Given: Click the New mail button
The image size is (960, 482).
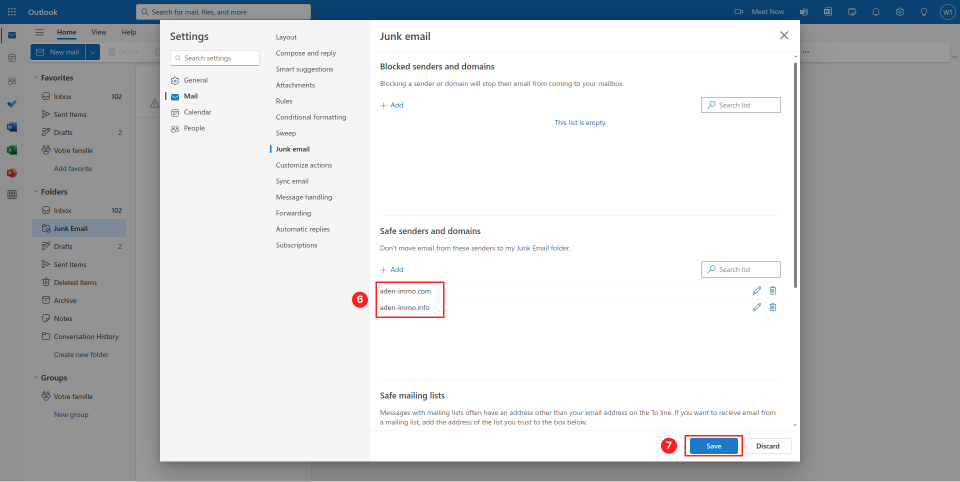Looking at the screenshot, I should tap(58, 52).
